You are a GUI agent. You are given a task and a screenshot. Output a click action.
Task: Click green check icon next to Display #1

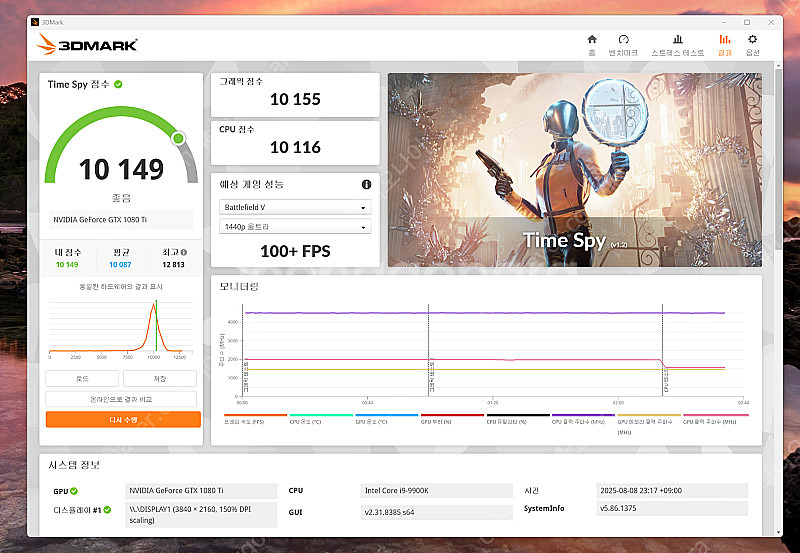pos(107,510)
